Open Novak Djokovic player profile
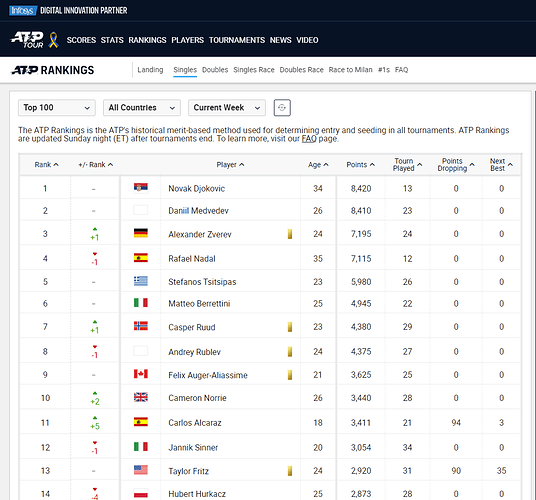 197,189
